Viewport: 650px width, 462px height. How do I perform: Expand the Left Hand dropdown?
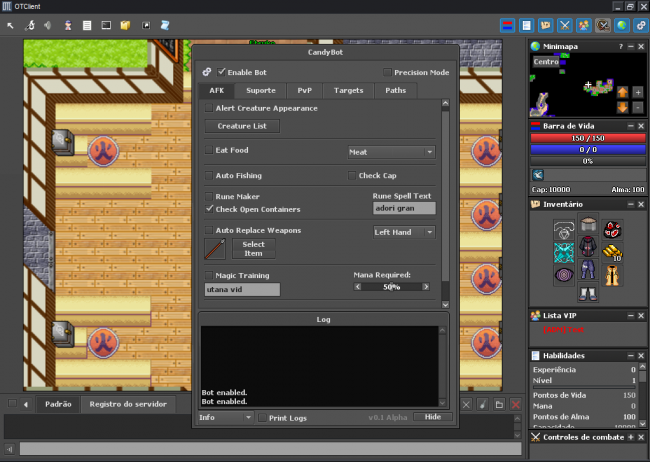(x=403, y=232)
